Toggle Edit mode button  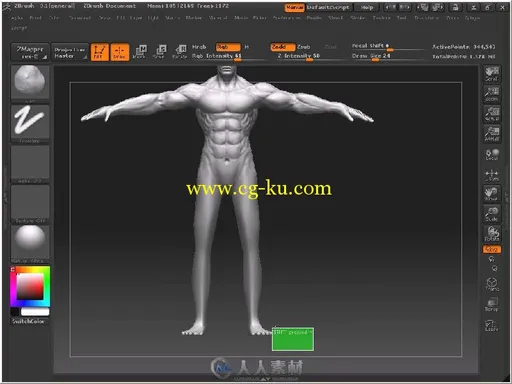pos(100,52)
